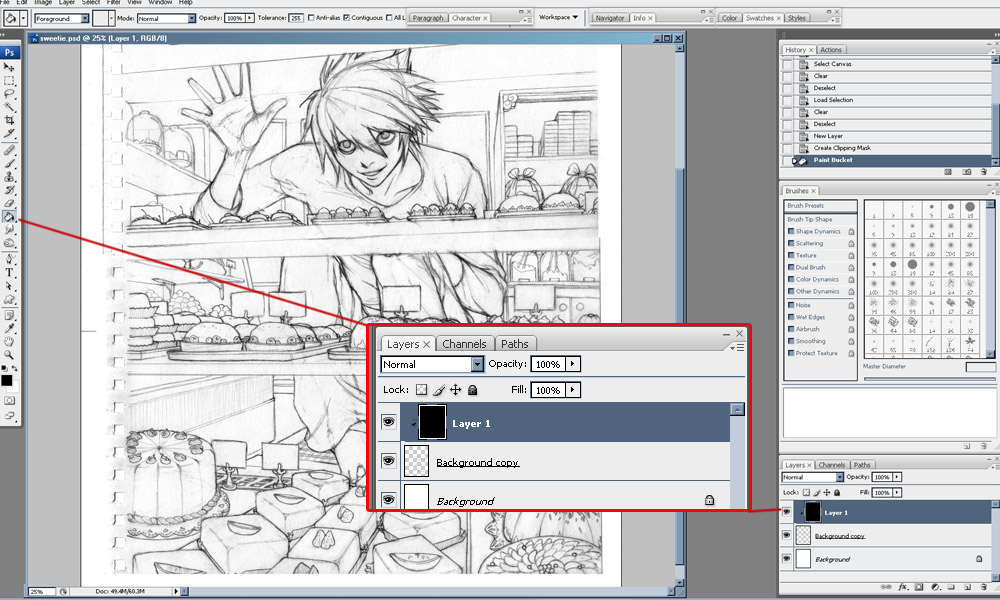Select the Hand tool
The image size is (1000, 600).
(x=9, y=342)
